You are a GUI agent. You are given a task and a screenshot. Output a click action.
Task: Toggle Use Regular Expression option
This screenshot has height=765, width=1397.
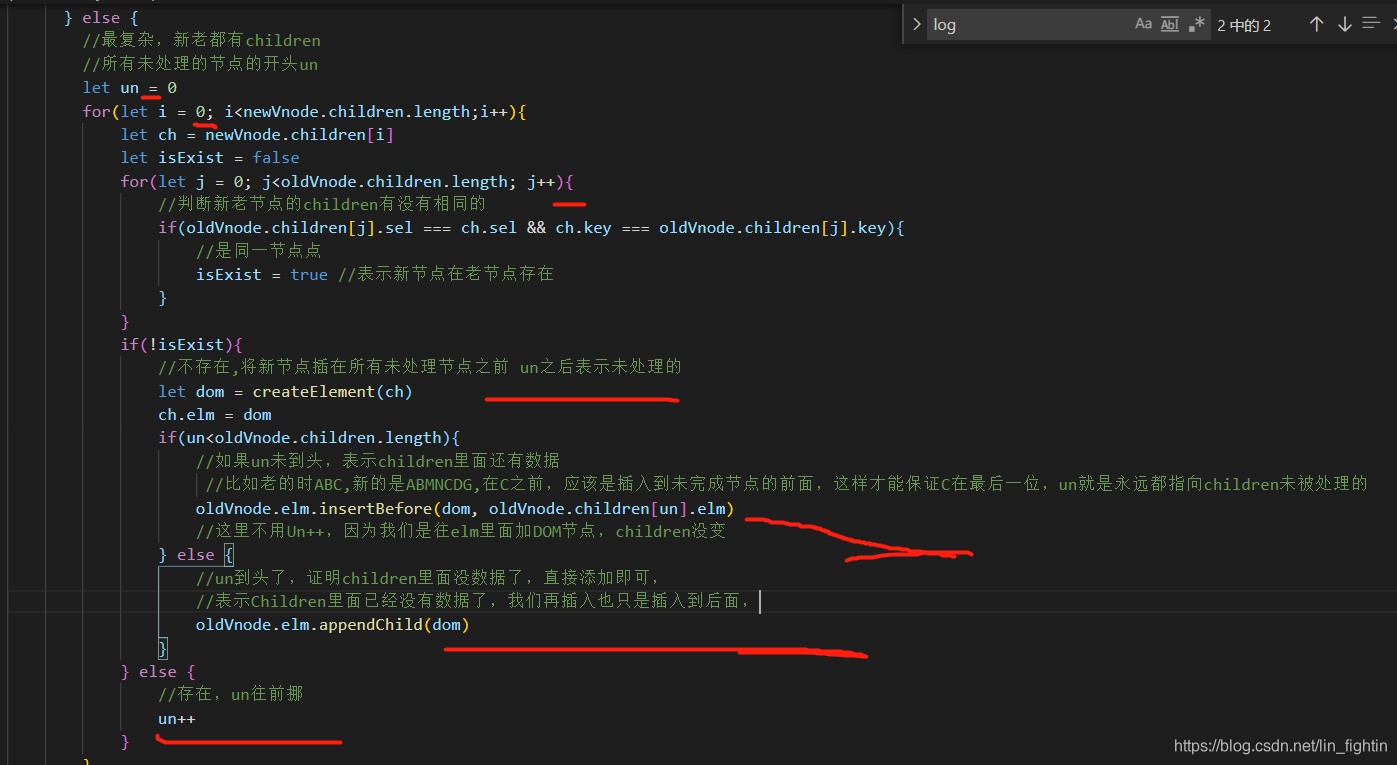click(x=1196, y=25)
